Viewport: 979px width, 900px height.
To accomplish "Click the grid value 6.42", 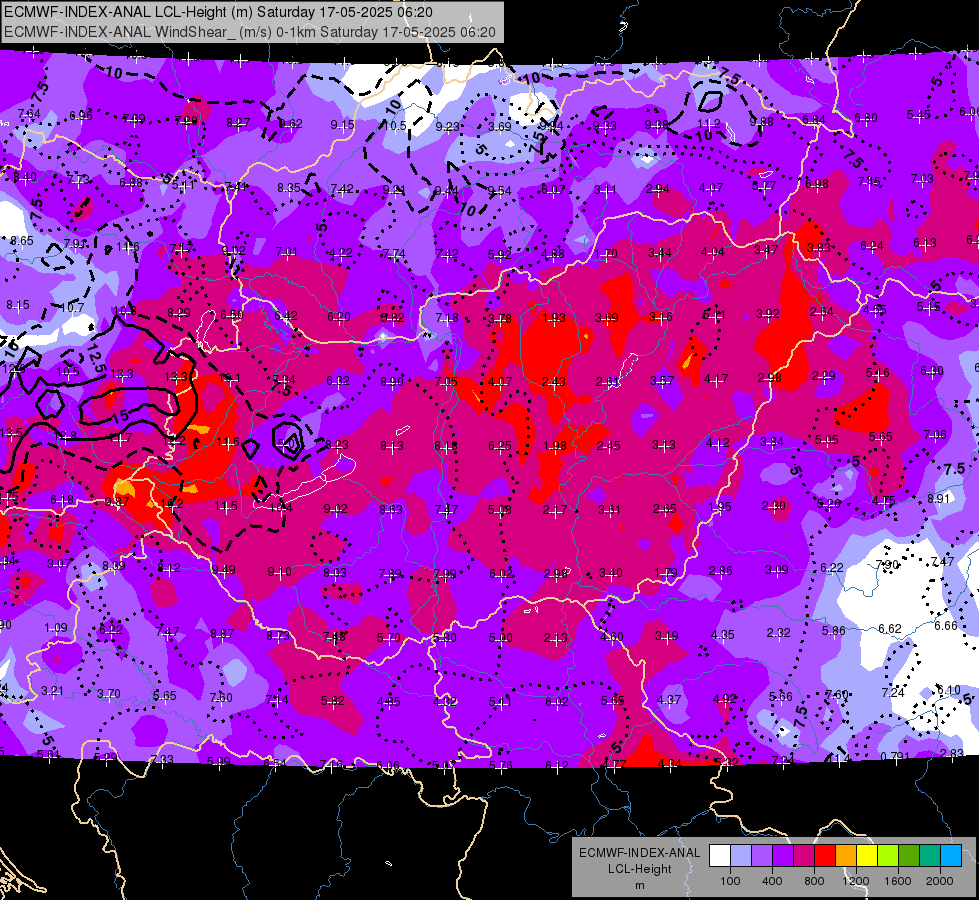I will [x=285, y=315].
